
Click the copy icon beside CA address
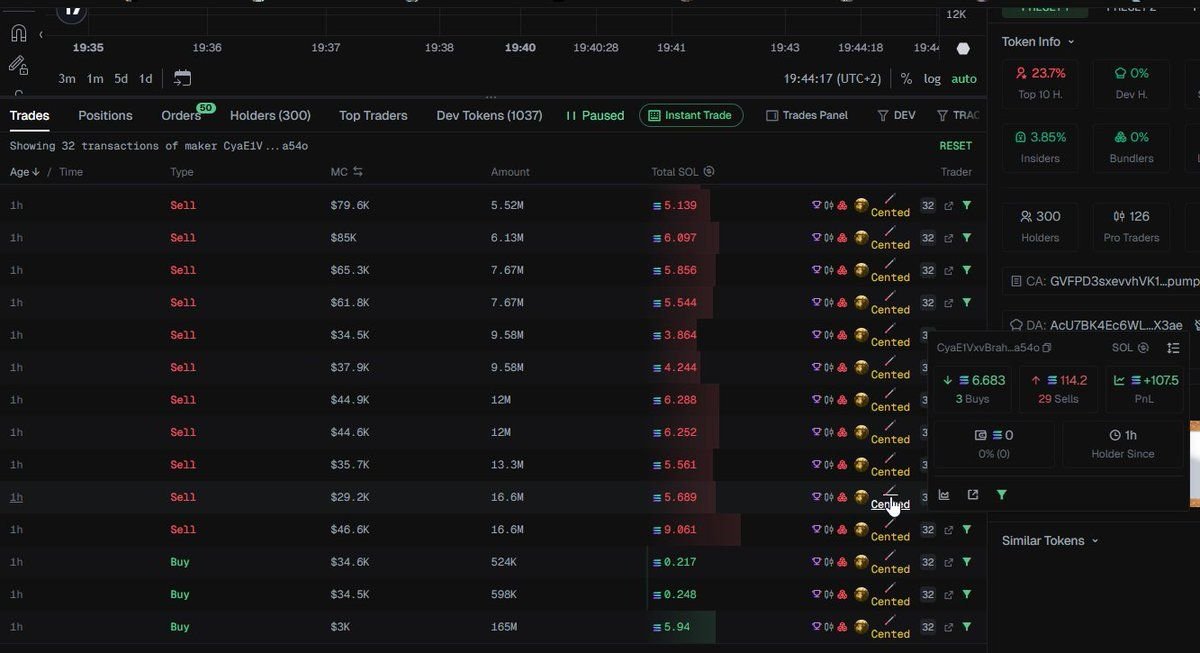(x=1016, y=282)
